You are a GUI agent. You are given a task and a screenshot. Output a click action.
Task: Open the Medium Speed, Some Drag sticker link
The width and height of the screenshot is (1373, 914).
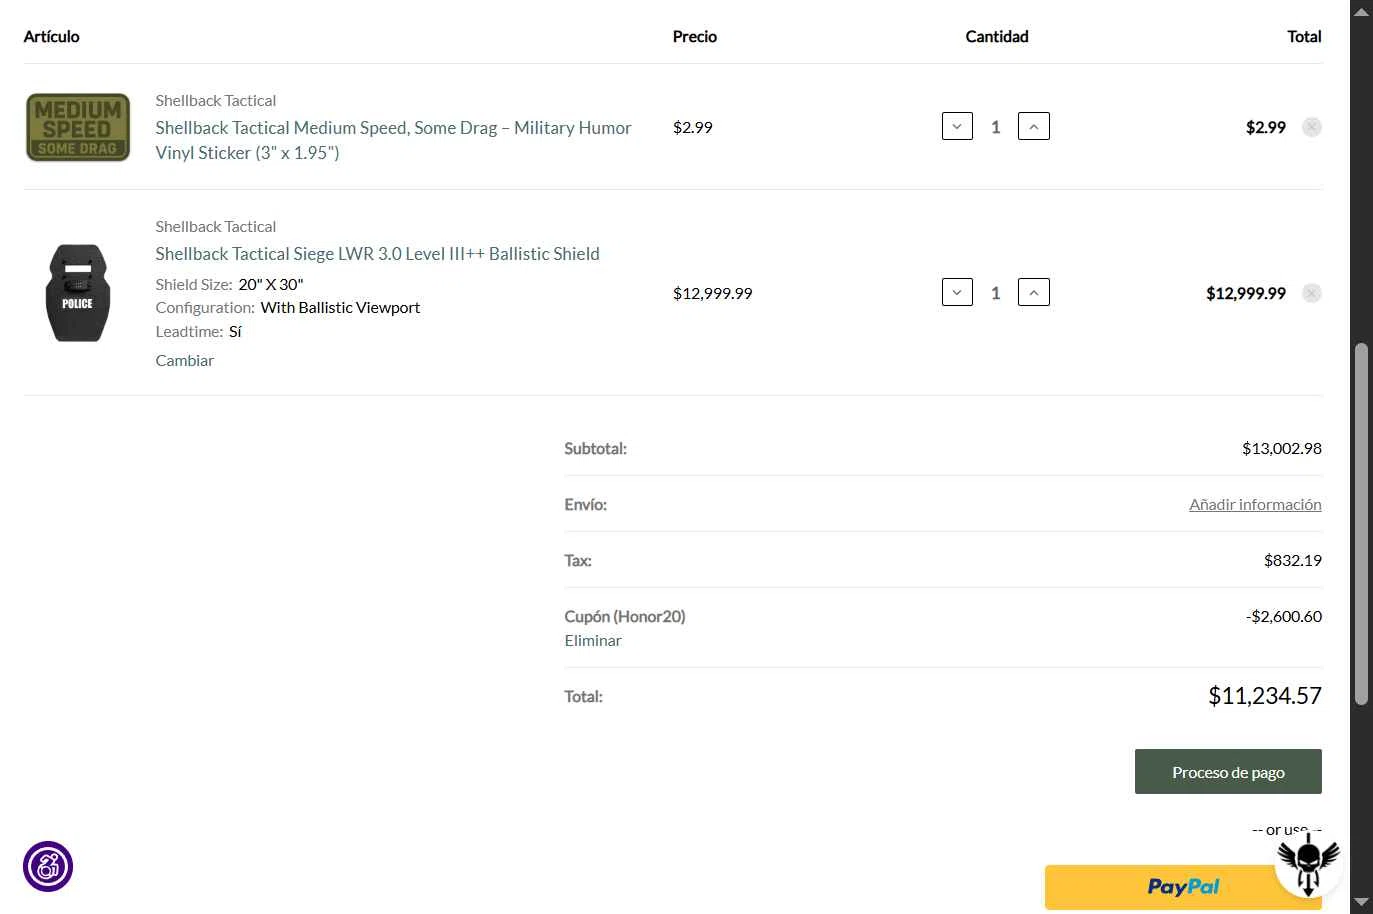tap(393, 140)
